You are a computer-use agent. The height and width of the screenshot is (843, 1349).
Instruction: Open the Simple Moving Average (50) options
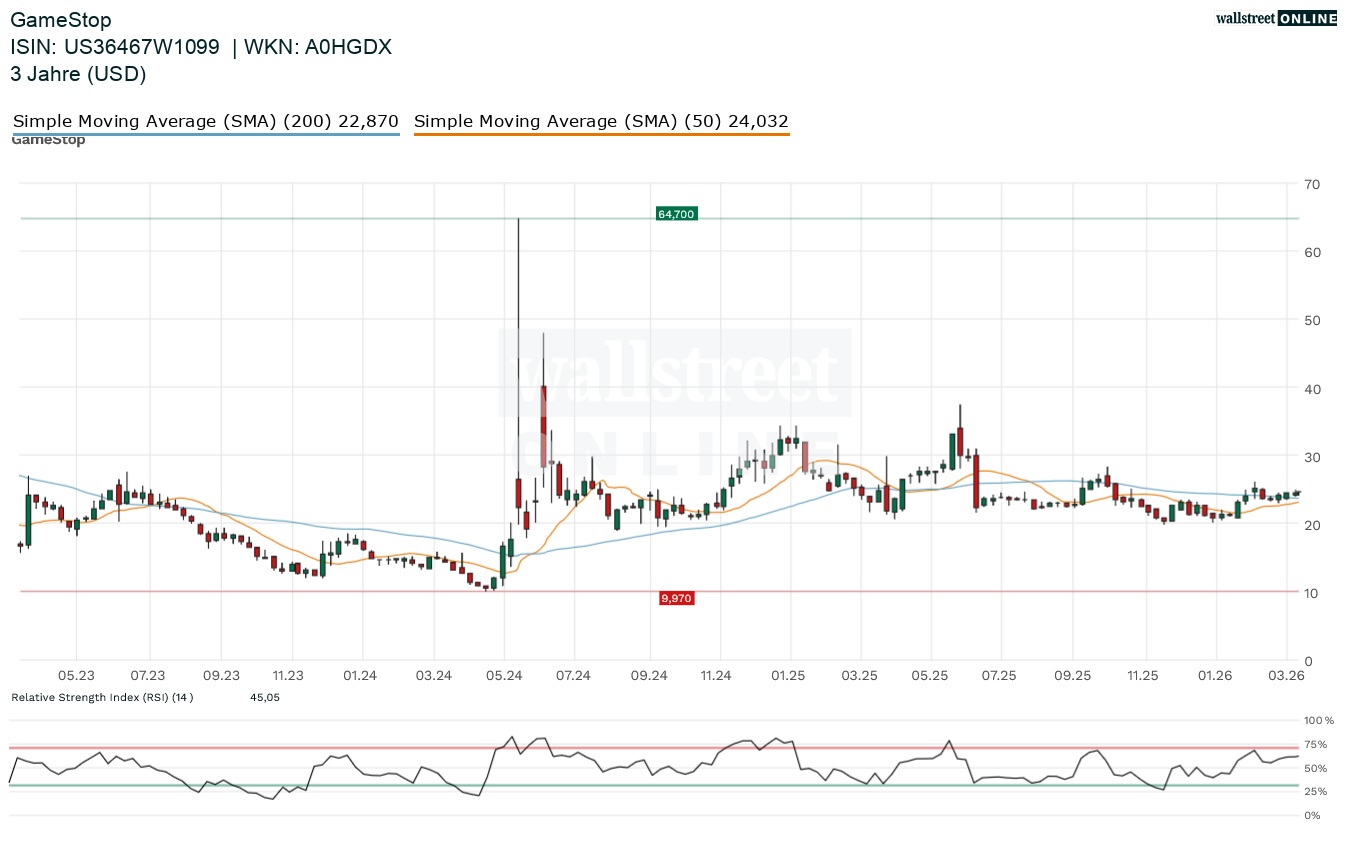[x=601, y=121]
